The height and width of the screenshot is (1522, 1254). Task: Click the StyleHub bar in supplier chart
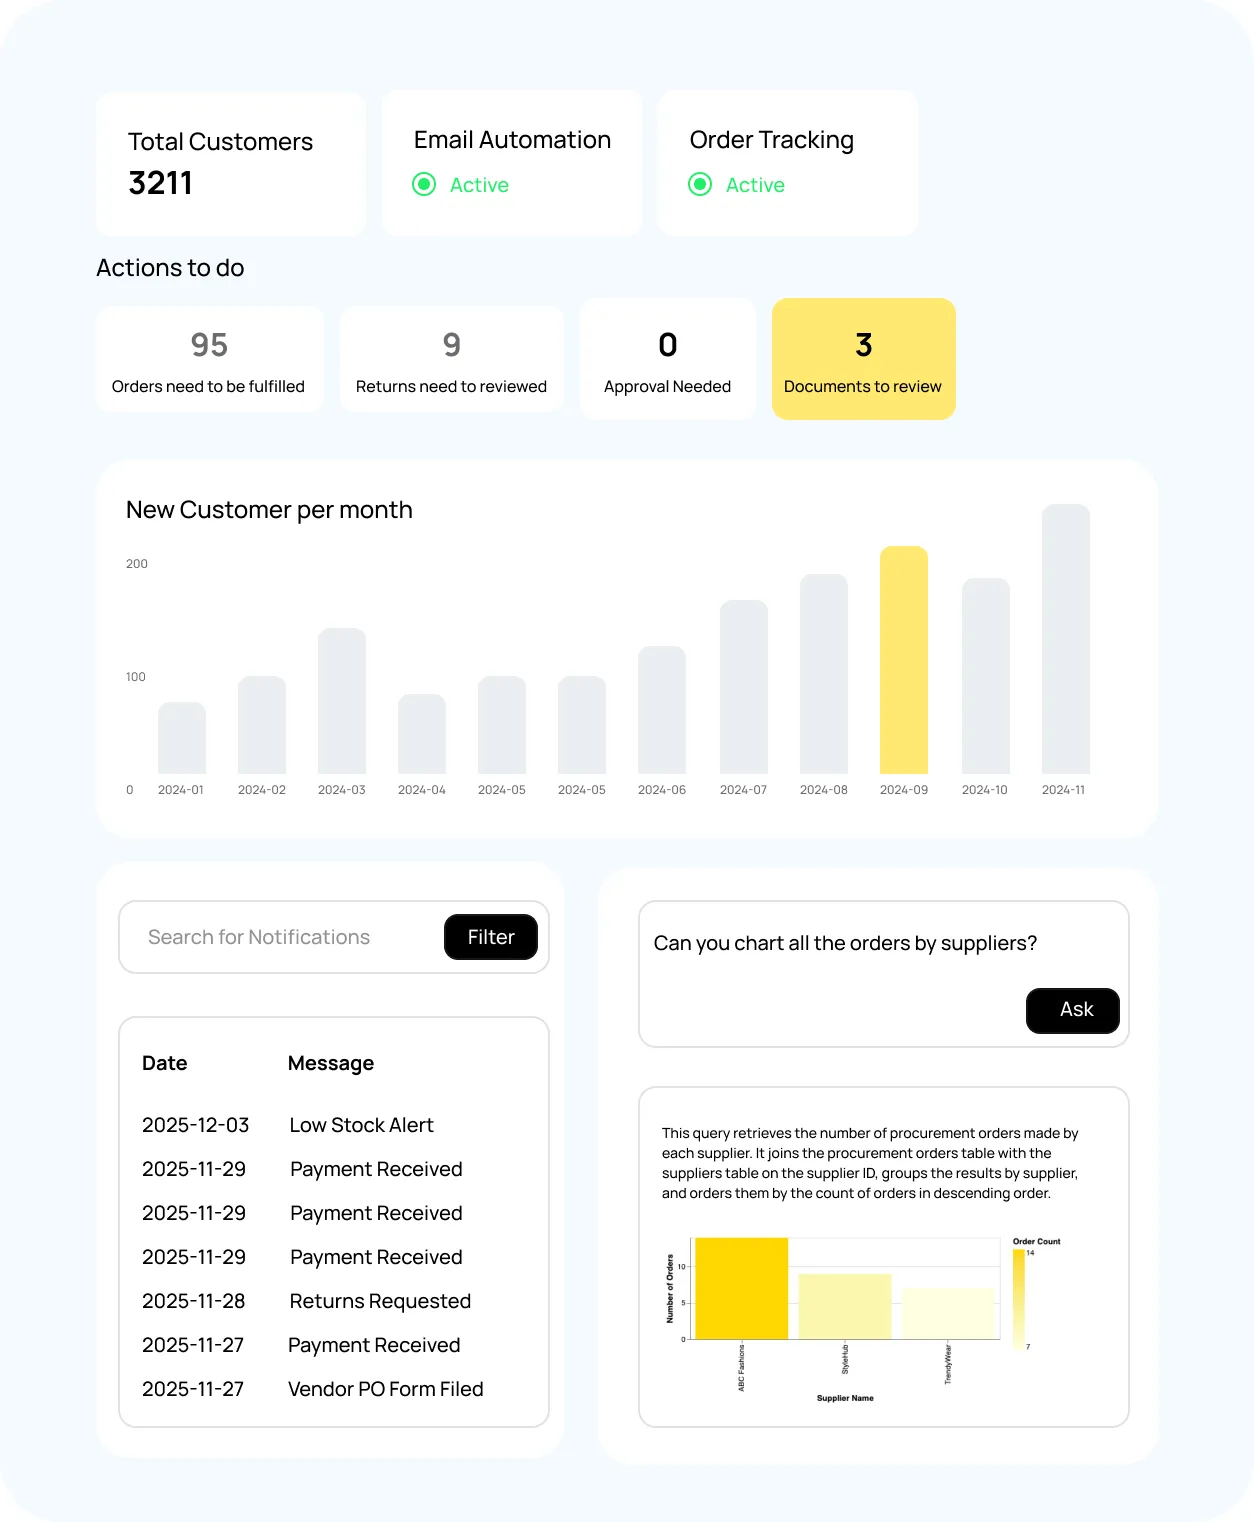click(845, 1306)
